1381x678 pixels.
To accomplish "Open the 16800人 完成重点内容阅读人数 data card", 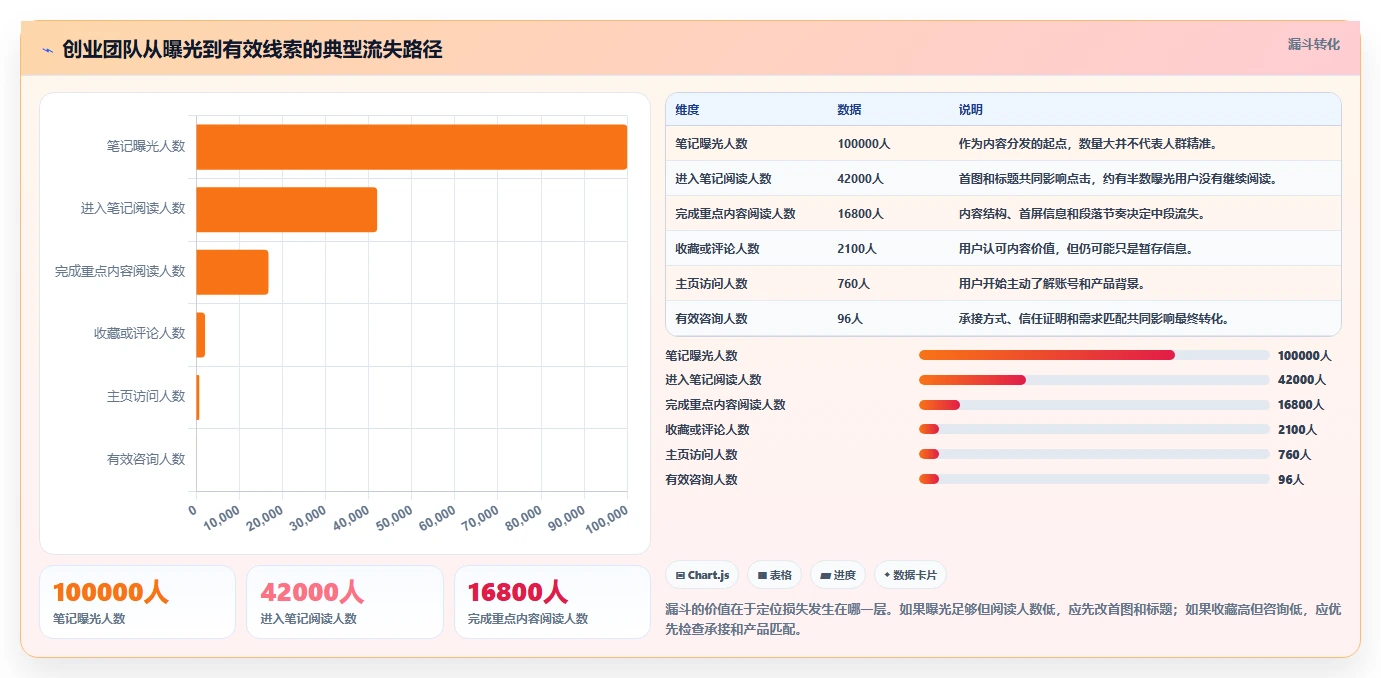I will coord(552,602).
